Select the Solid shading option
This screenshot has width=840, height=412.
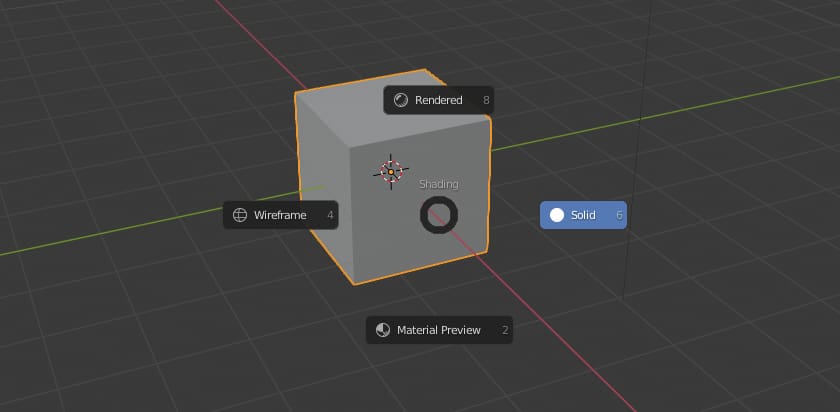pyautogui.click(x=583, y=215)
